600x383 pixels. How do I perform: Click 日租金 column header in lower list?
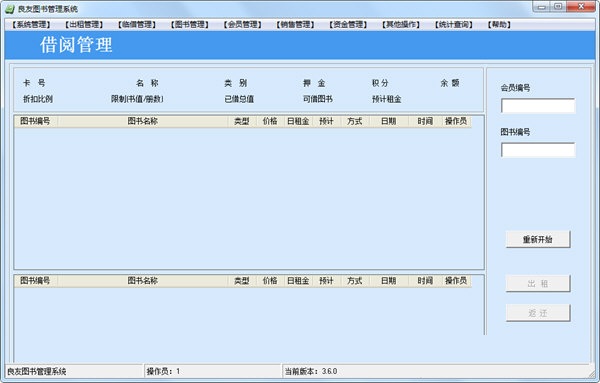pos(298,281)
